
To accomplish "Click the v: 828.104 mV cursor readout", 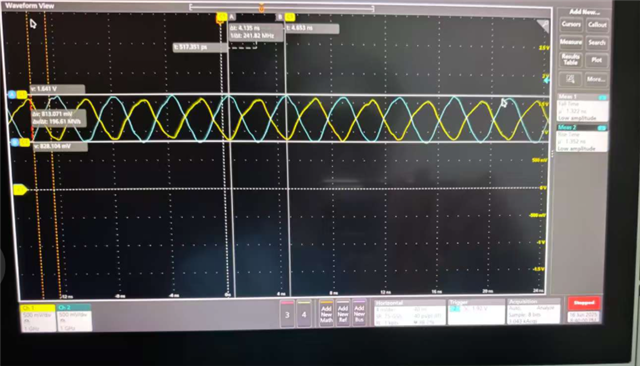I will click(x=60, y=146).
